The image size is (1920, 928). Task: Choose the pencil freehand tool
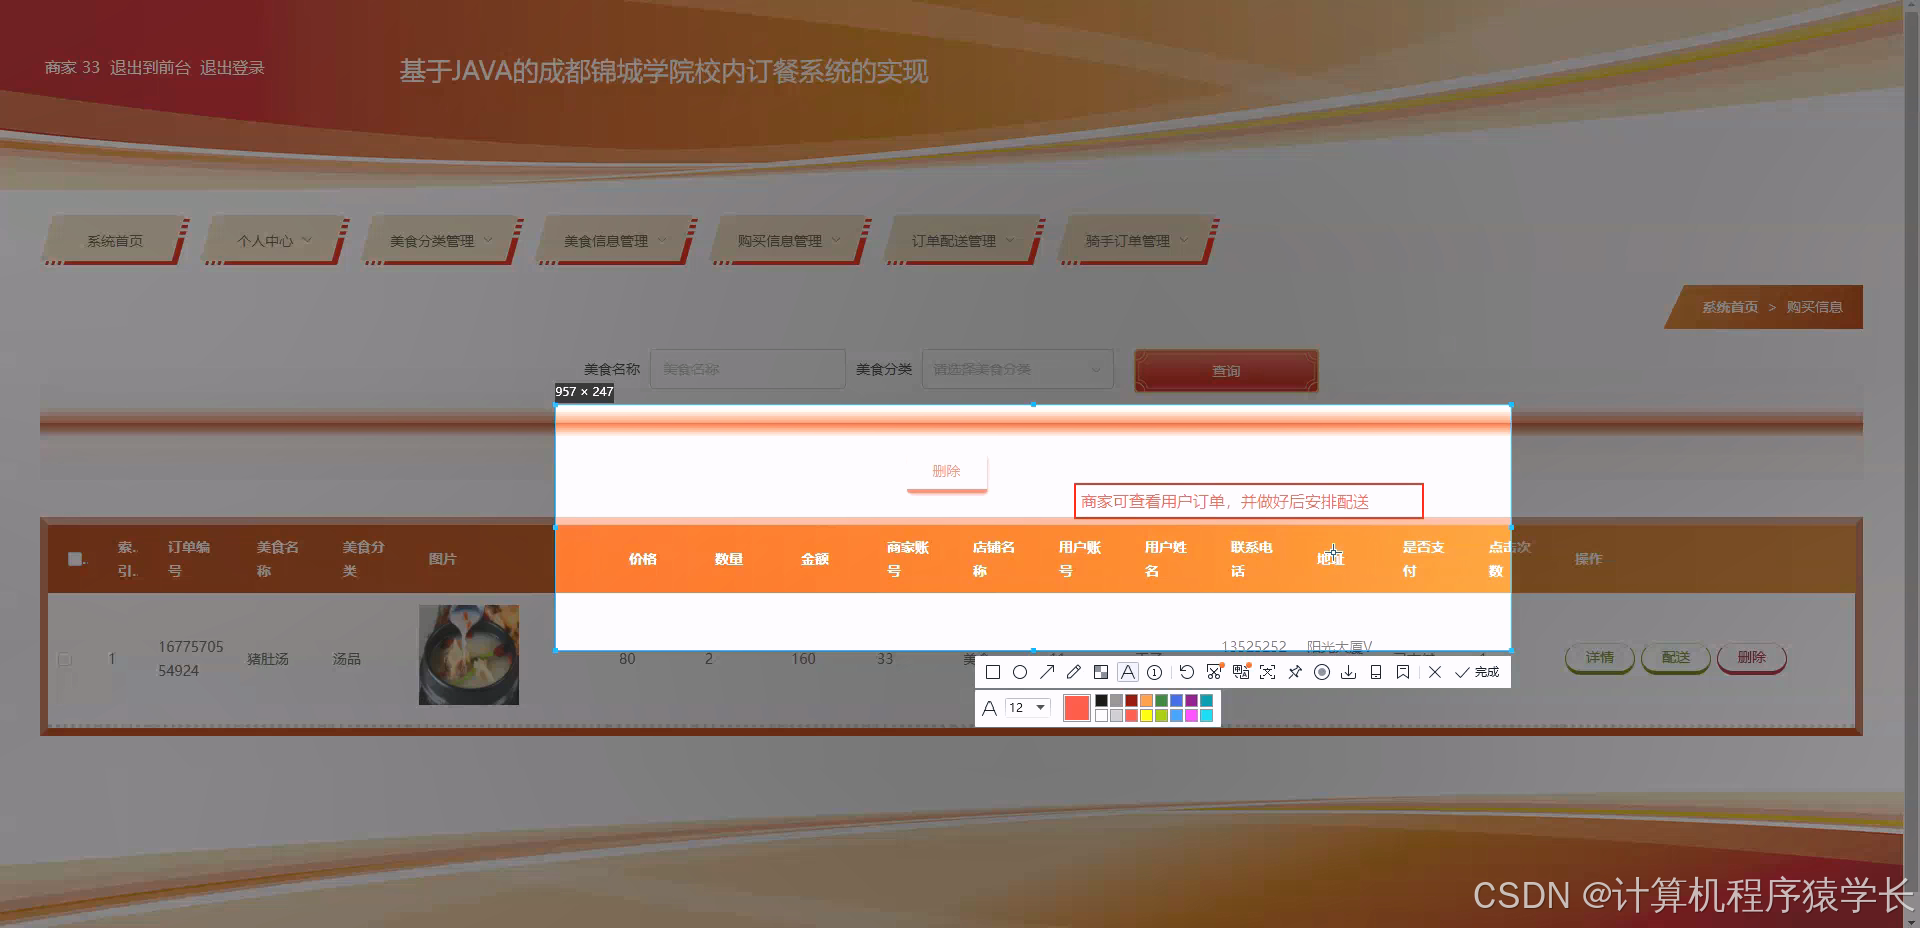pos(1073,672)
